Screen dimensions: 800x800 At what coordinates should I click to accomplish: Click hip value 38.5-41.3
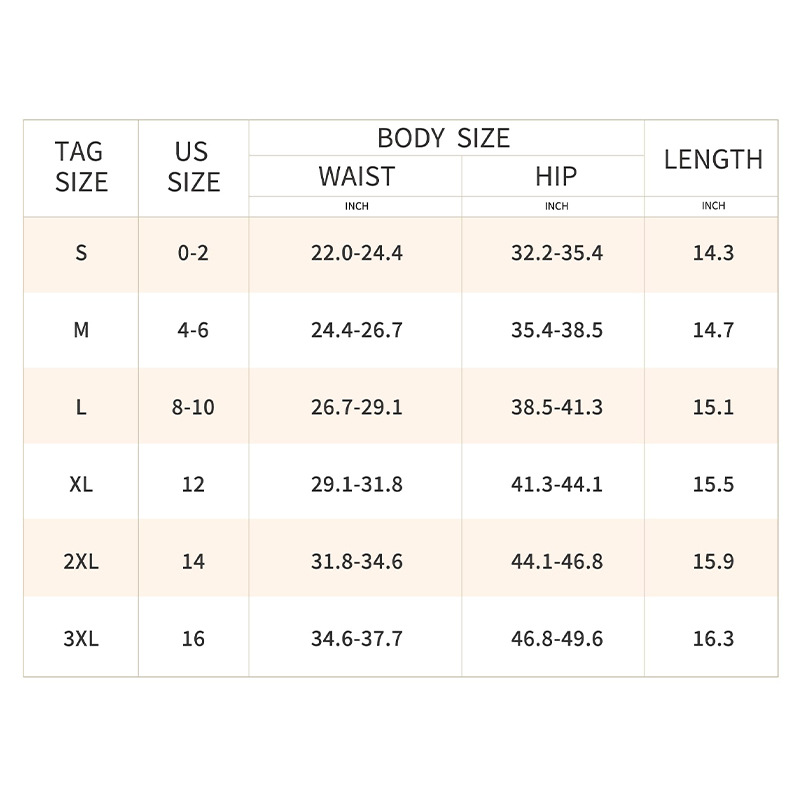pos(556,407)
